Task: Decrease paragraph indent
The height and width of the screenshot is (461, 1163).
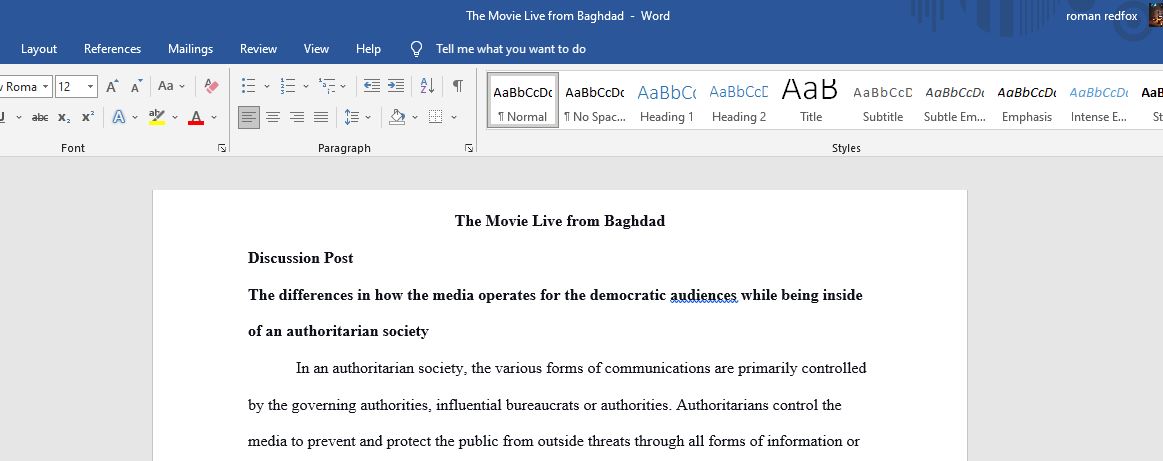Action: pos(372,86)
